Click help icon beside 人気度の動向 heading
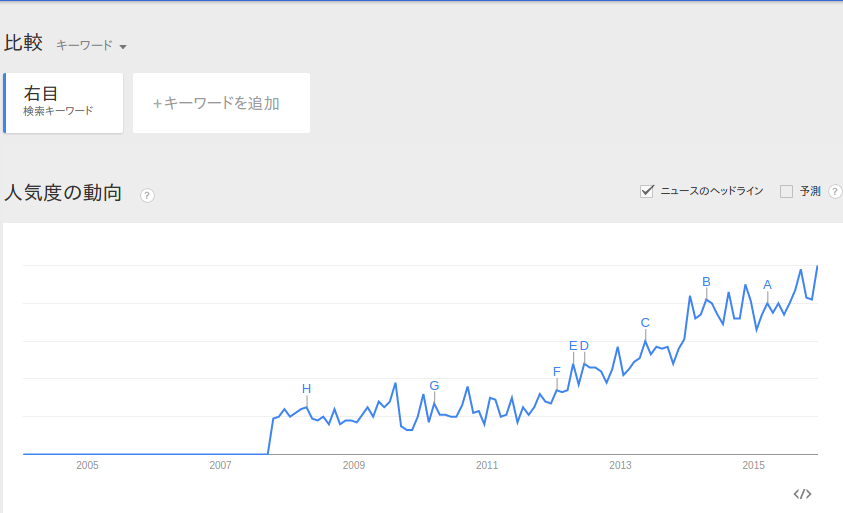 click(147, 195)
